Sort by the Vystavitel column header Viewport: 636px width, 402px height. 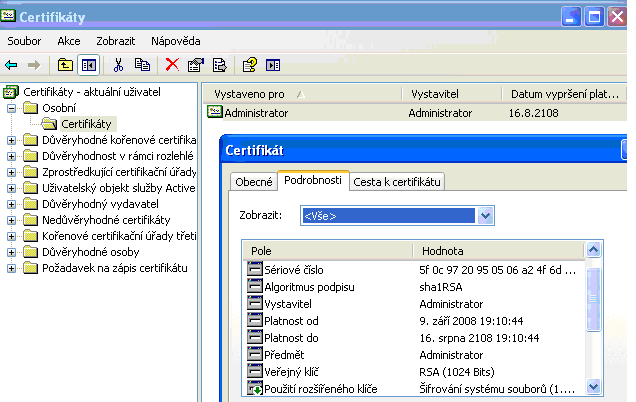pos(451,94)
